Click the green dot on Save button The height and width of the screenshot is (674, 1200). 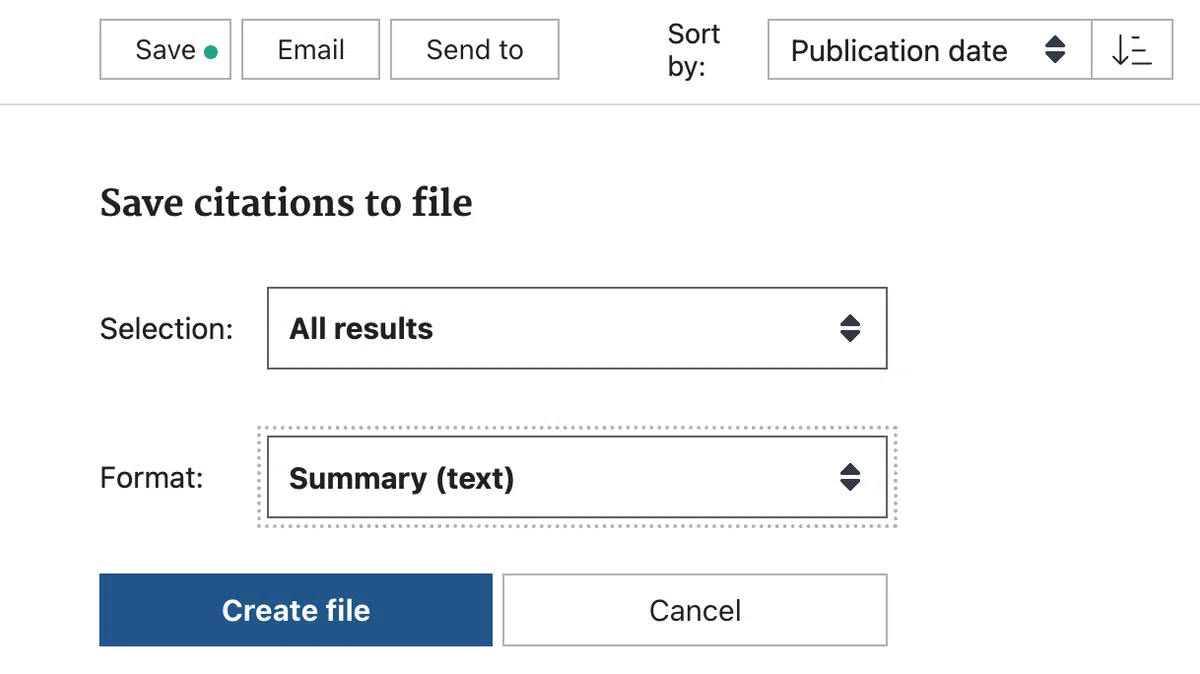click(x=210, y=53)
